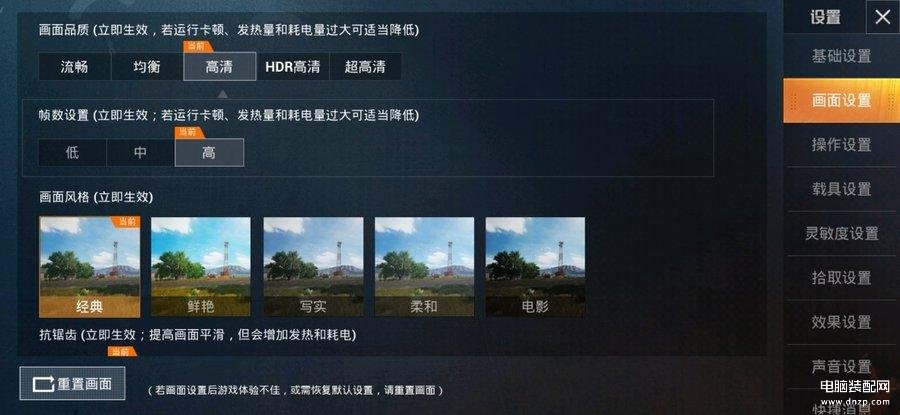
Task: Set frame rate to 高
Action: pyautogui.click(x=209, y=153)
